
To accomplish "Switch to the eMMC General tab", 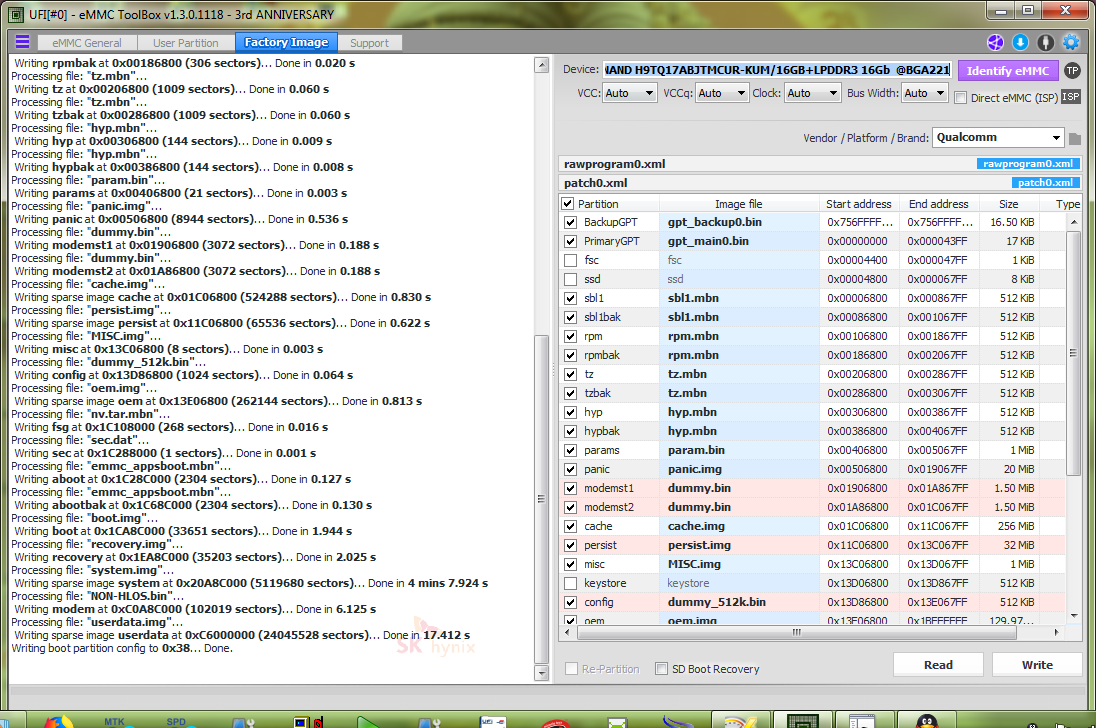I will pyautogui.click(x=87, y=43).
